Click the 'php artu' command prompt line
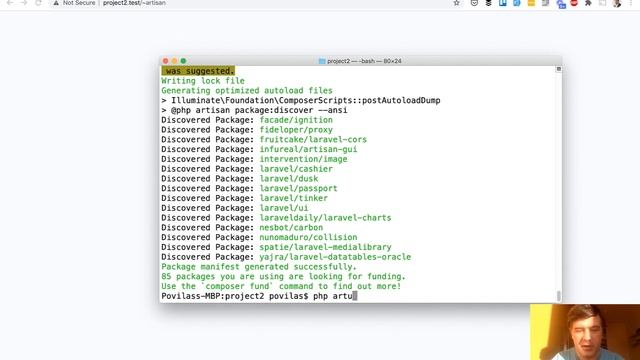 pos(259,296)
